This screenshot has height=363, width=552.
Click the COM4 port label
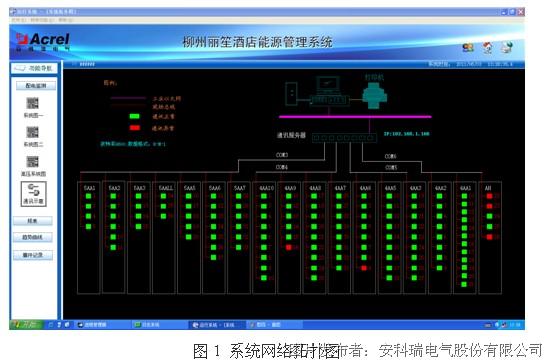coord(282,167)
